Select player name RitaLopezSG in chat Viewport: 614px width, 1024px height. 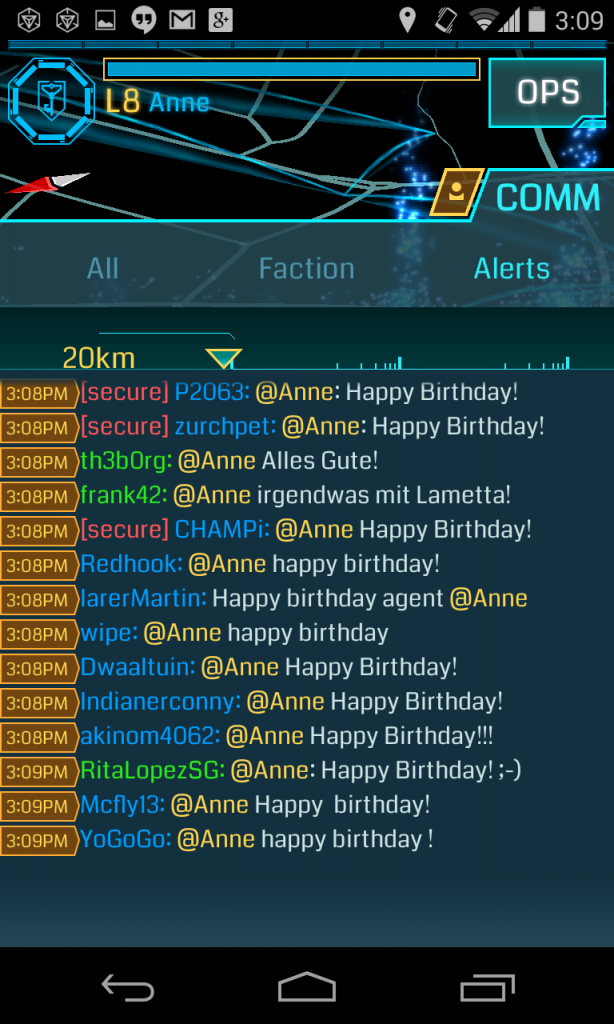[153, 771]
